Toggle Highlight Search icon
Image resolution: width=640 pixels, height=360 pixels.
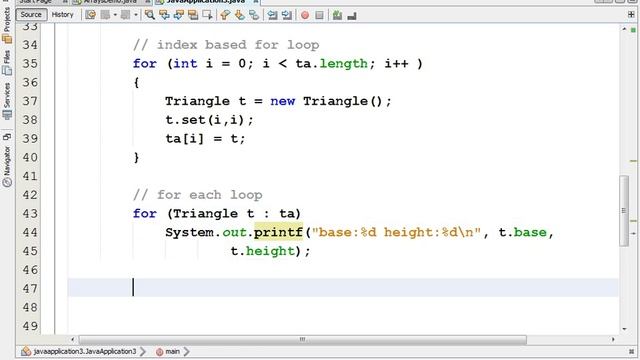[193, 15]
